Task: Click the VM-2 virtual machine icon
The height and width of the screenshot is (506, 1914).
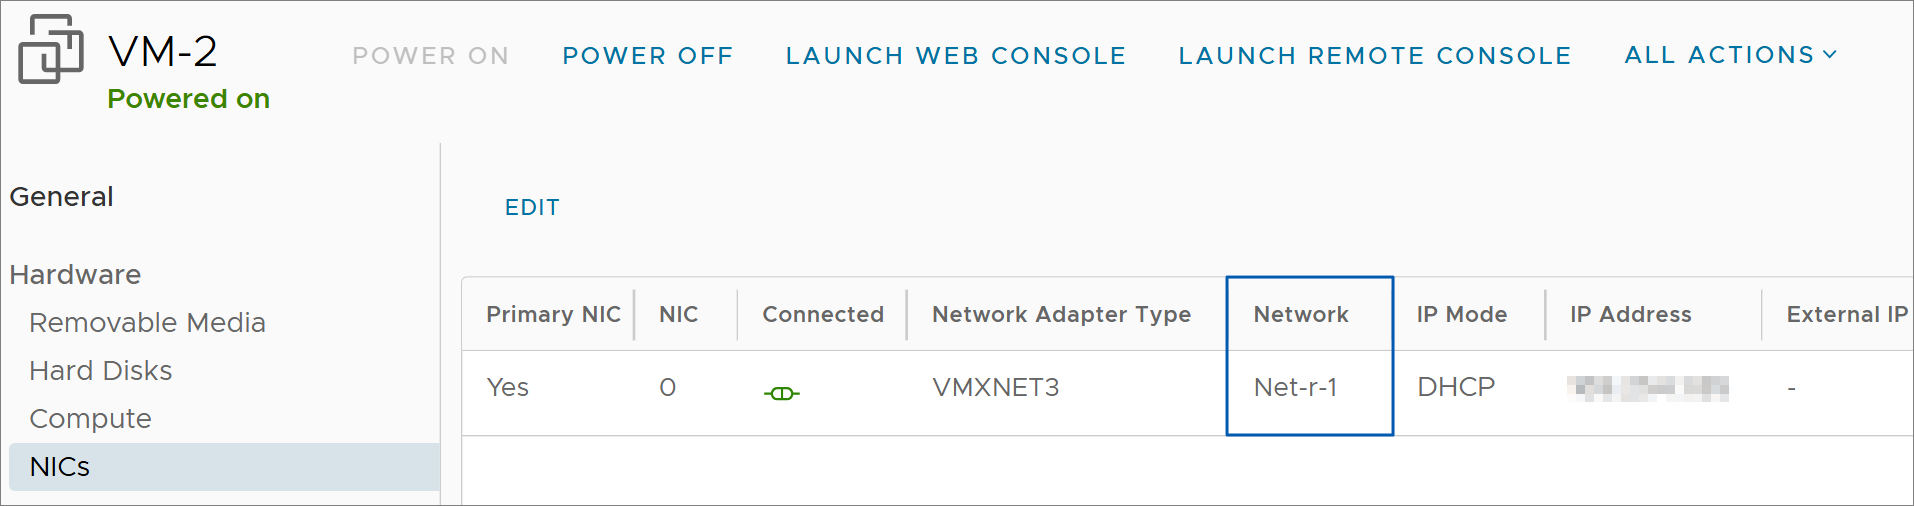Action: (51, 50)
